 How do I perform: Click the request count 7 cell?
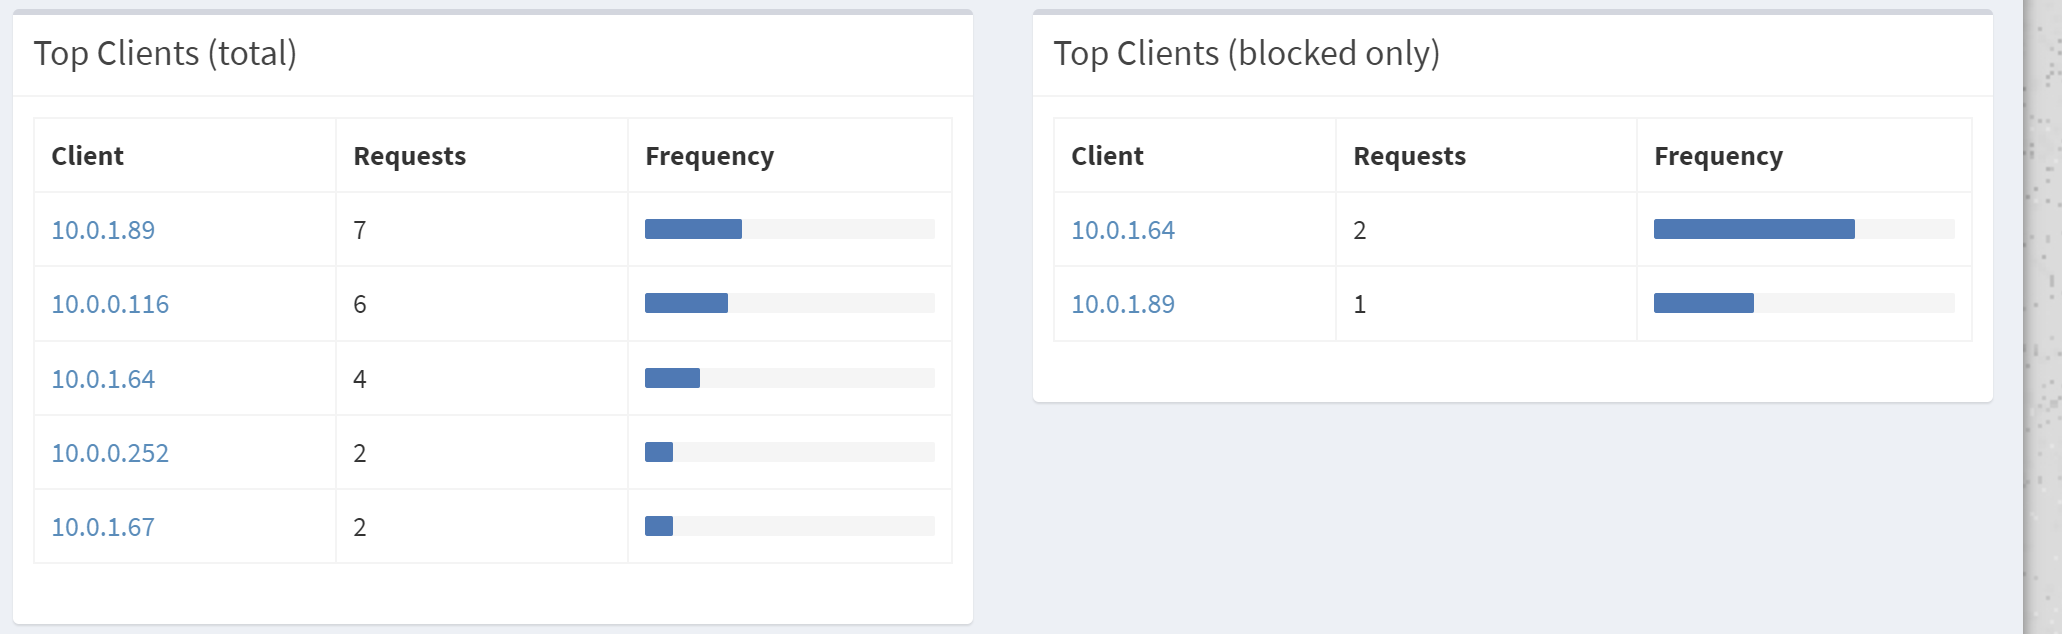360,230
